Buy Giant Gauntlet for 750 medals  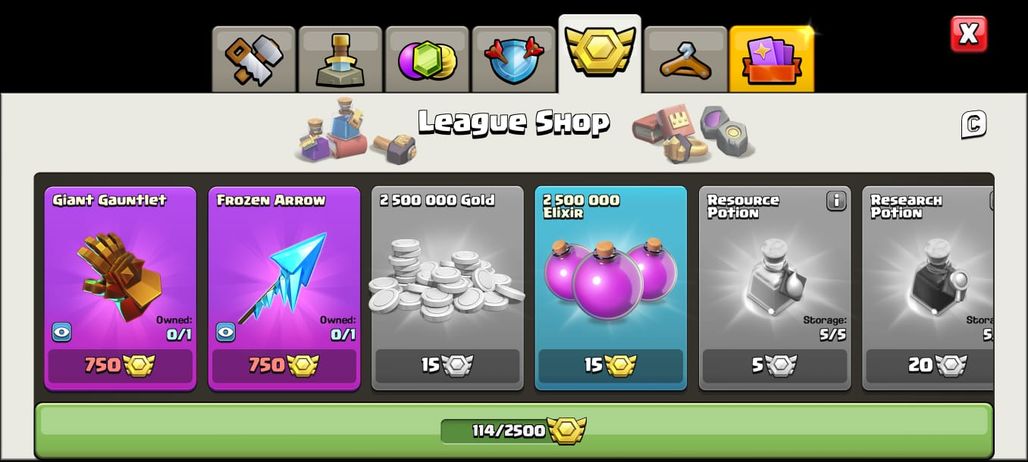click(x=120, y=366)
